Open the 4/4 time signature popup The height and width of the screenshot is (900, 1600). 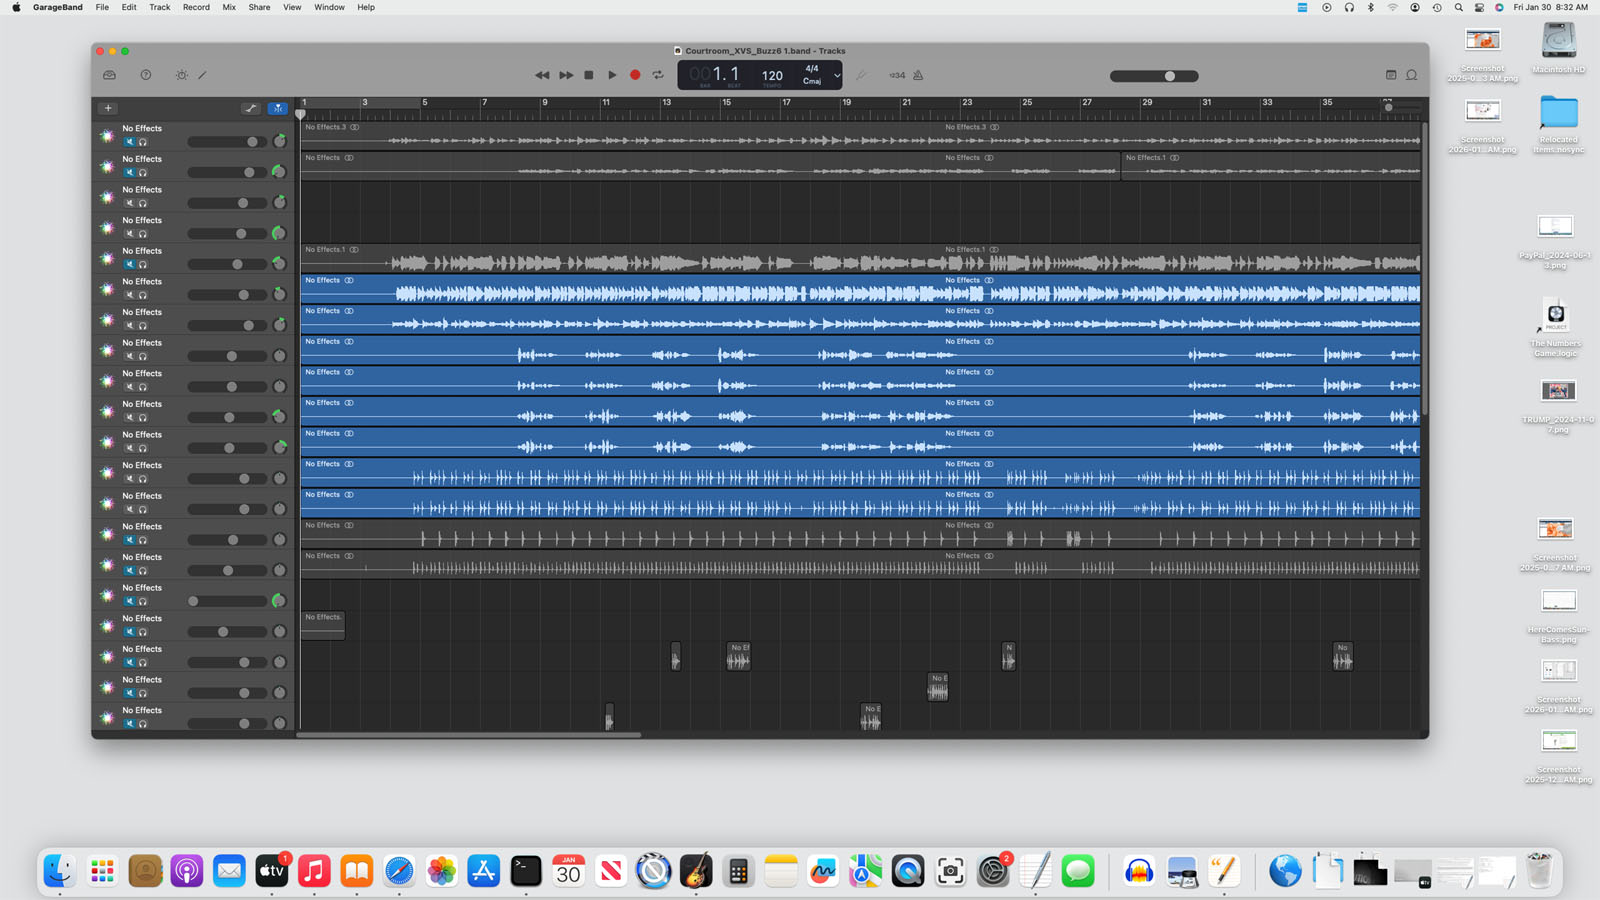coord(812,69)
